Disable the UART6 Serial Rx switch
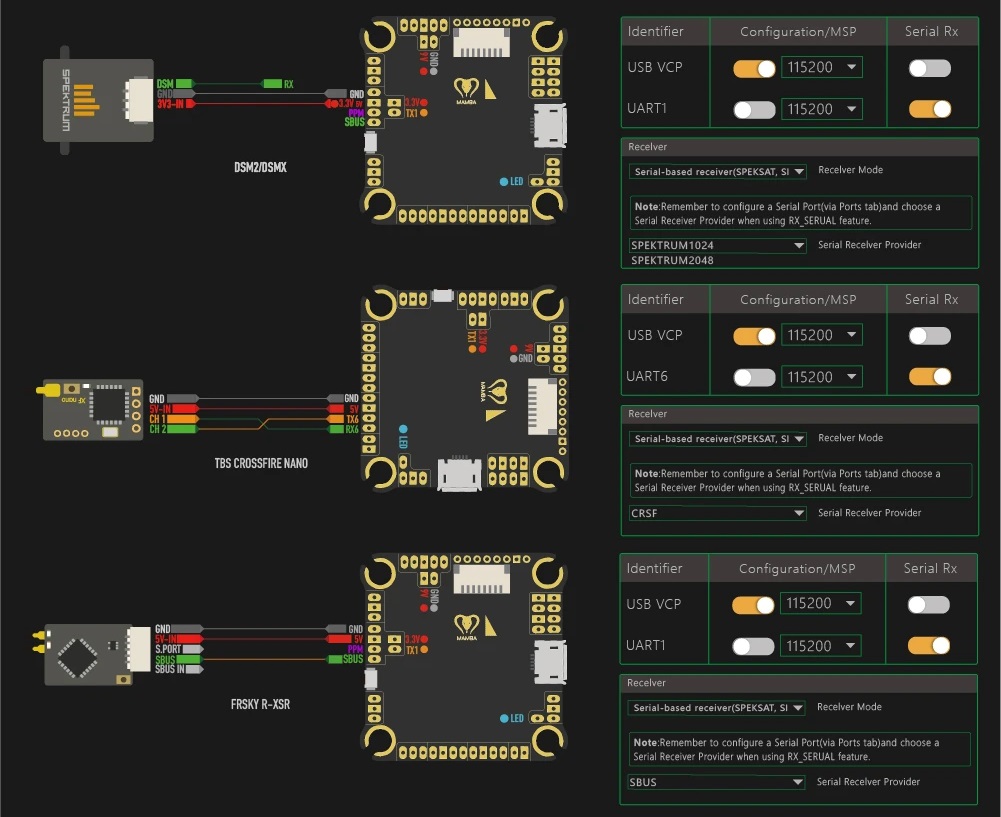This screenshot has width=1001, height=817. coord(930,377)
